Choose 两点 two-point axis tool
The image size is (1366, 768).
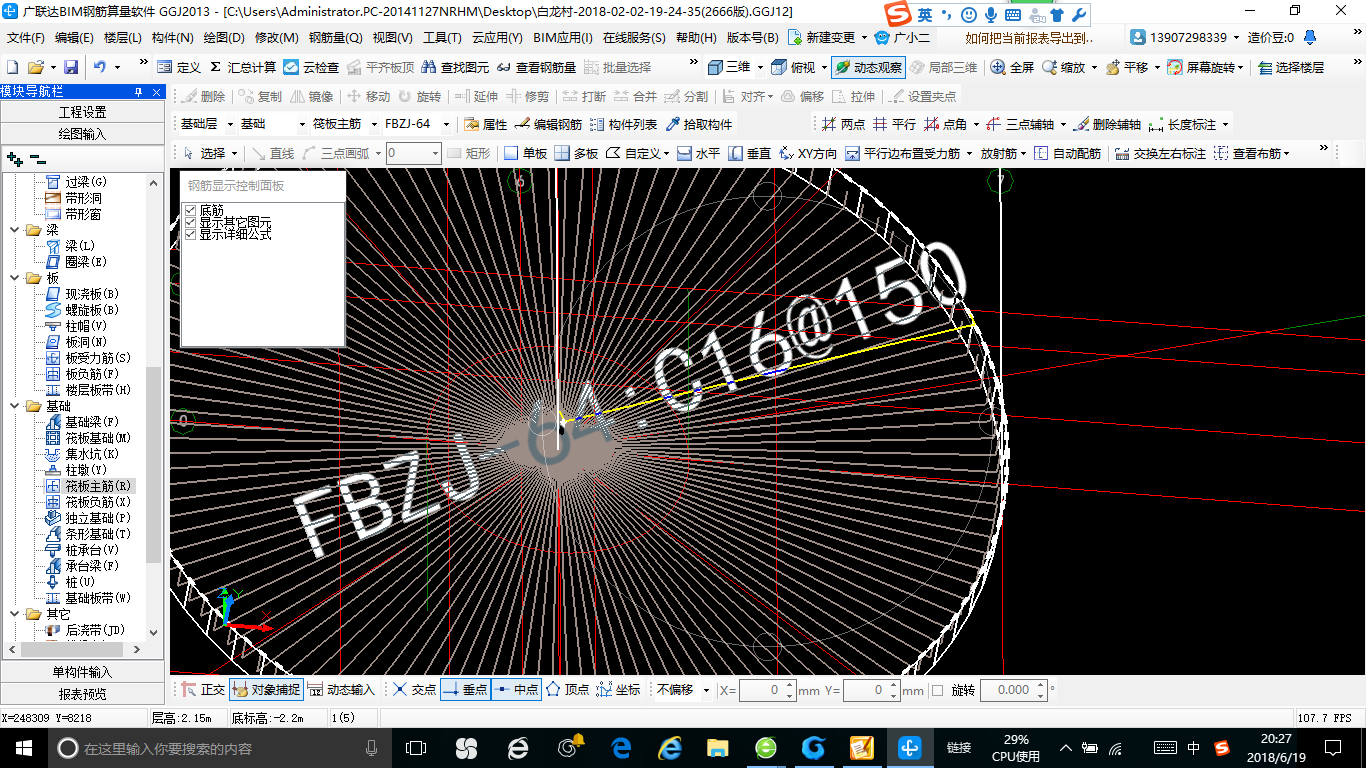coord(843,124)
